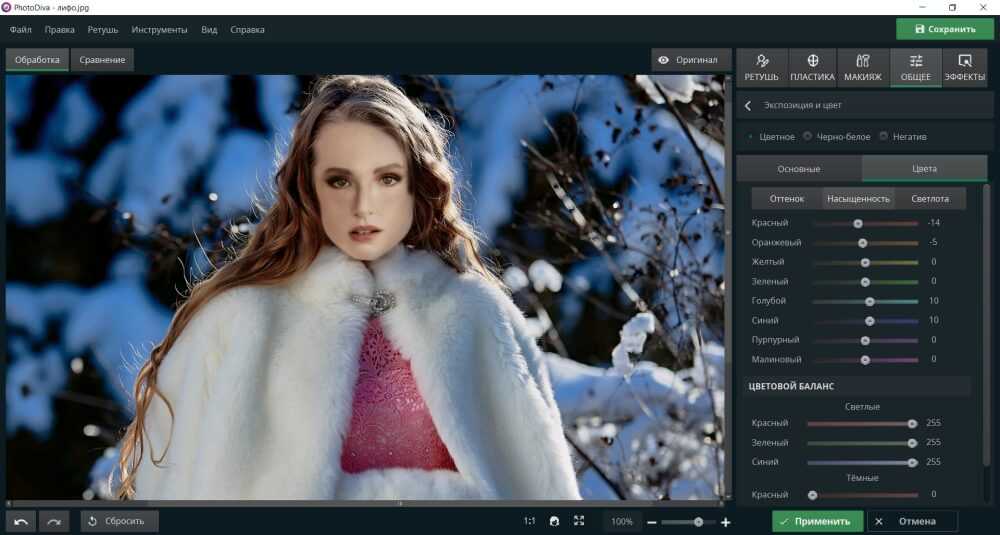This screenshot has height=535, width=1000.
Task: Go back from Экспозиция и цвет panel
Action: [x=748, y=104]
